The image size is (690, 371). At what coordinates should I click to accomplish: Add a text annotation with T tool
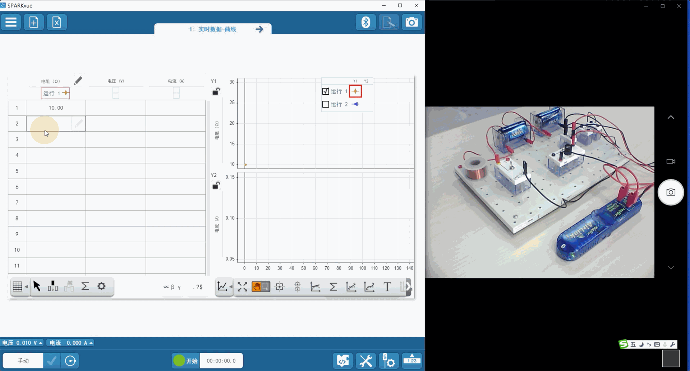pos(387,287)
